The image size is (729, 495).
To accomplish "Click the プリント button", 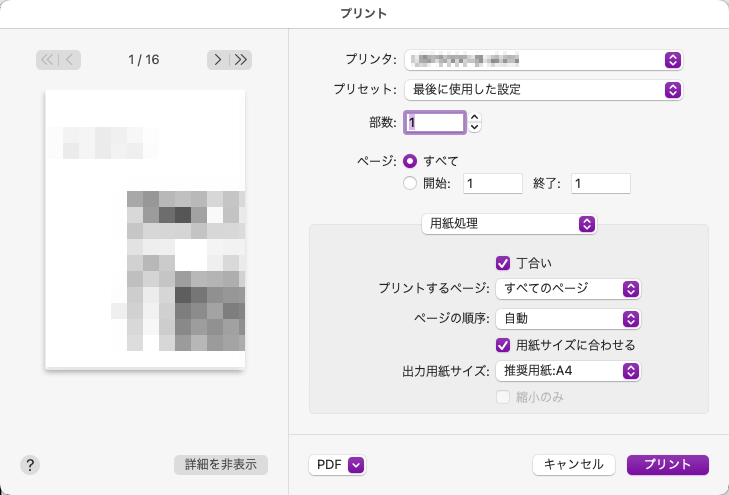I will click(x=667, y=464).
